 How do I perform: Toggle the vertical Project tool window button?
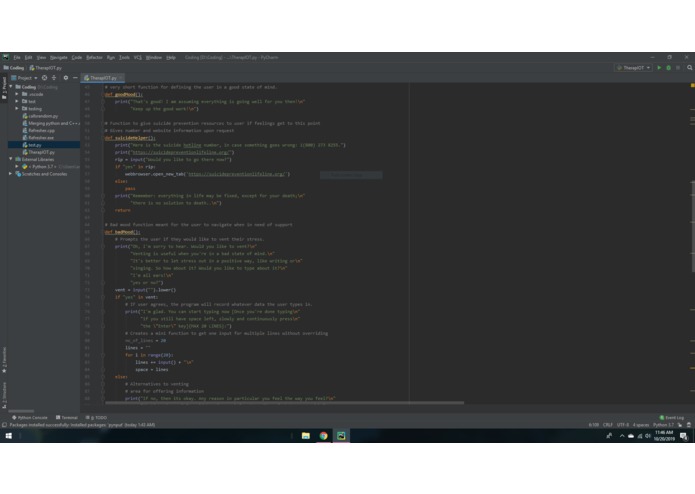tap(4, 88)
